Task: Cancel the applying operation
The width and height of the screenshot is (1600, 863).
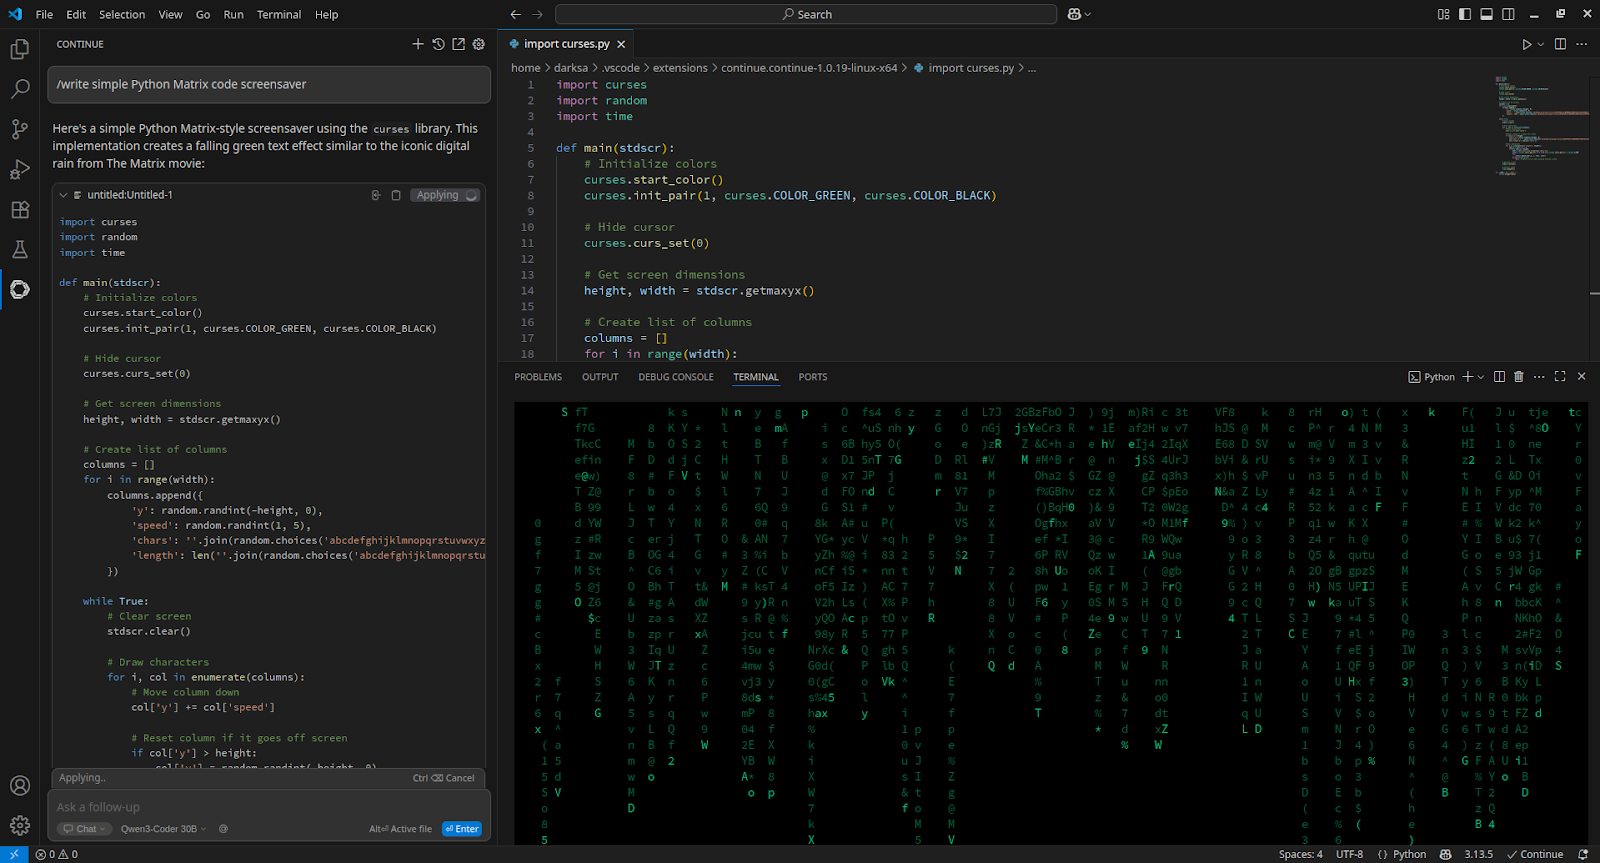Action: 444,778
